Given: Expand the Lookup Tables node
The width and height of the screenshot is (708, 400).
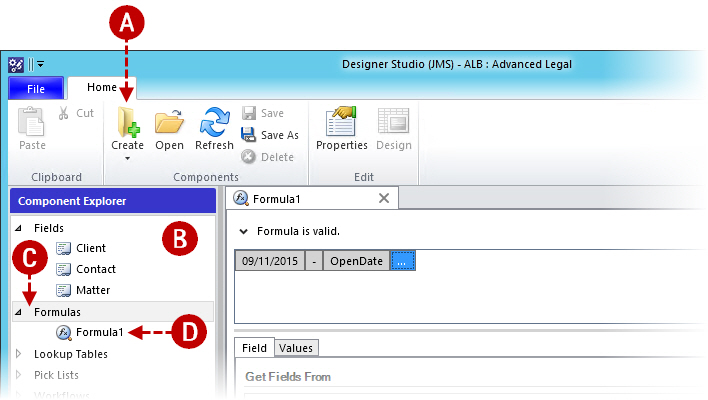Looking at the screenshot, I should [18, 354].
